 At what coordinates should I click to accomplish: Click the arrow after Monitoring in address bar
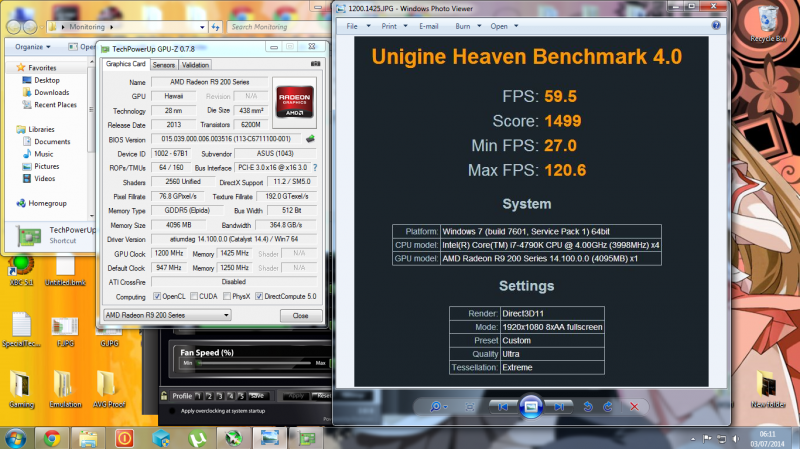tap(111, 27)
